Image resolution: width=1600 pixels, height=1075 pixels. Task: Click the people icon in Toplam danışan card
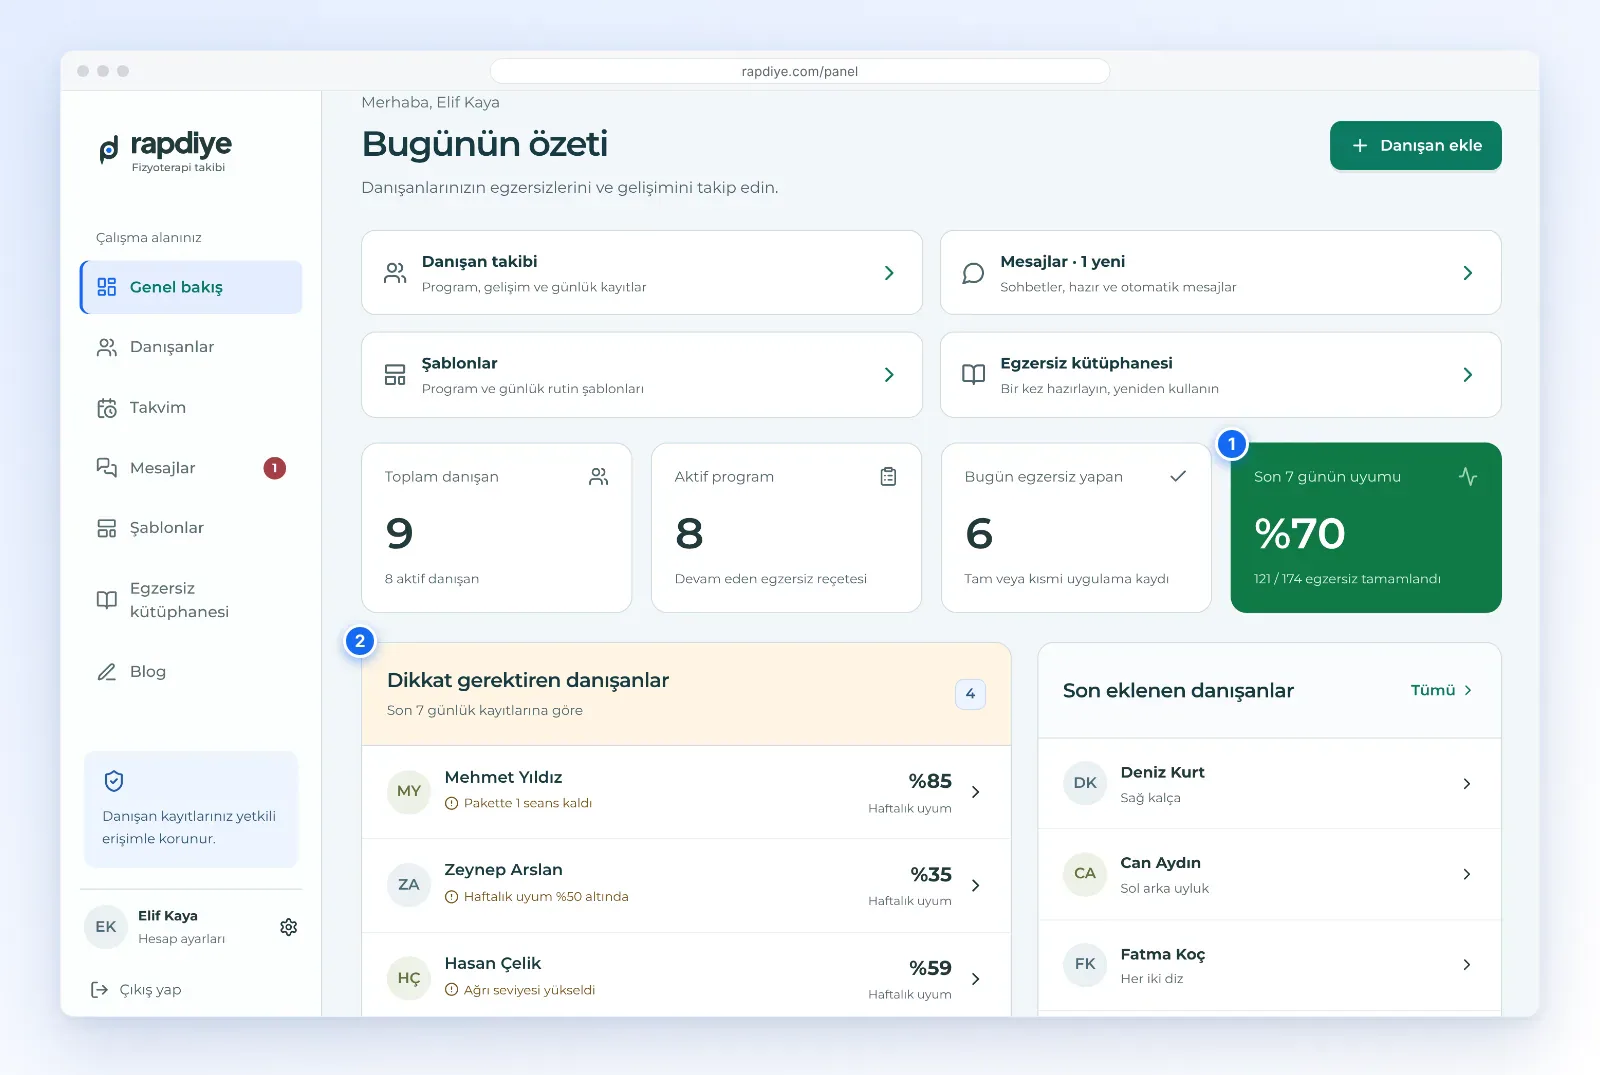click(x=598, y=477)
